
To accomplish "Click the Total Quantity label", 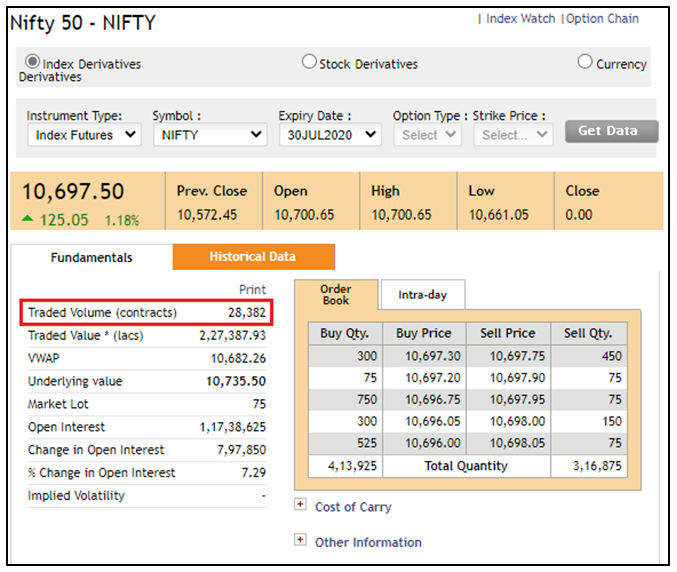I will pyautogui.click(x=466, y=466).
